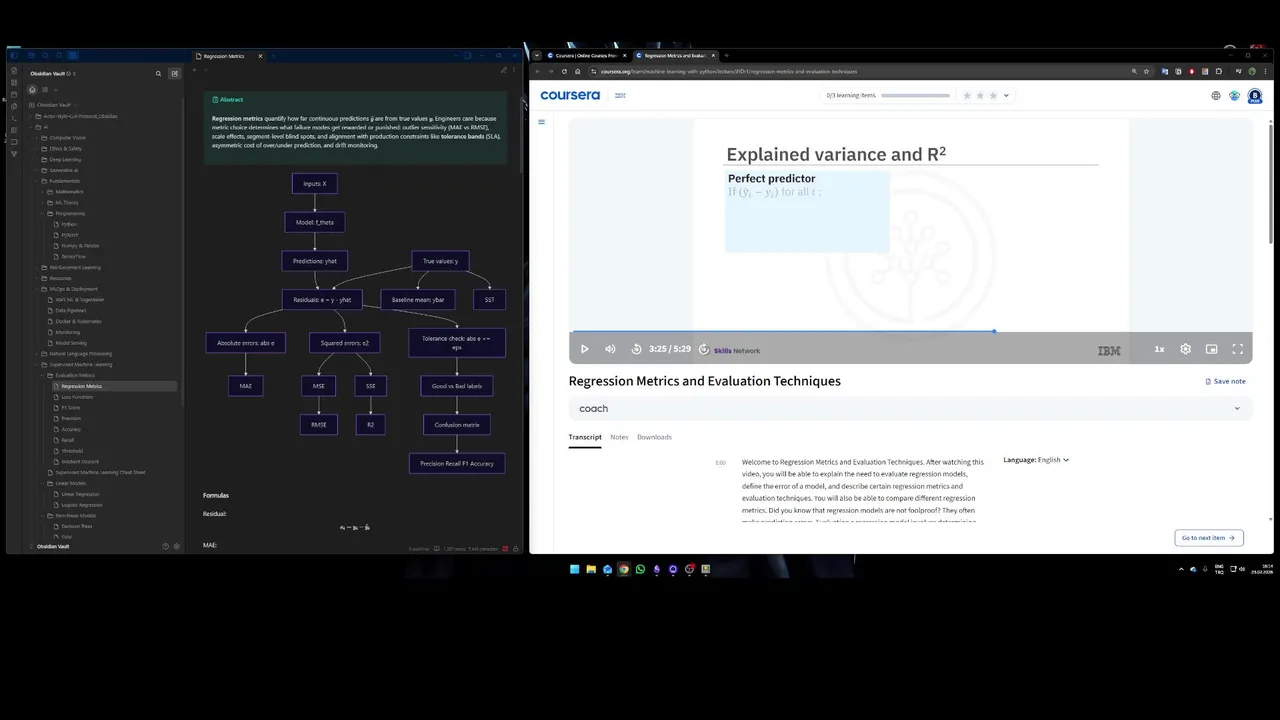
Task: Play the Coursera lecture video
Action: [585, 349]
